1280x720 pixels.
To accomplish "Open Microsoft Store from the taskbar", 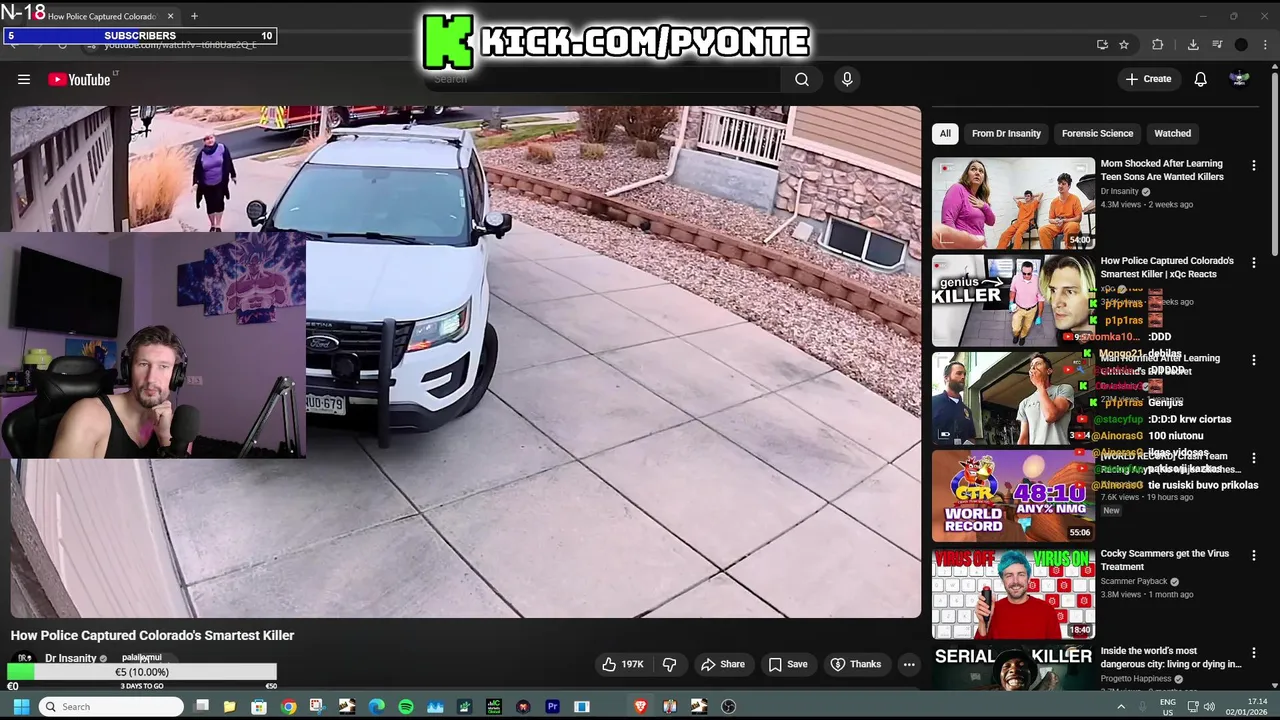I will pos(259,706).
